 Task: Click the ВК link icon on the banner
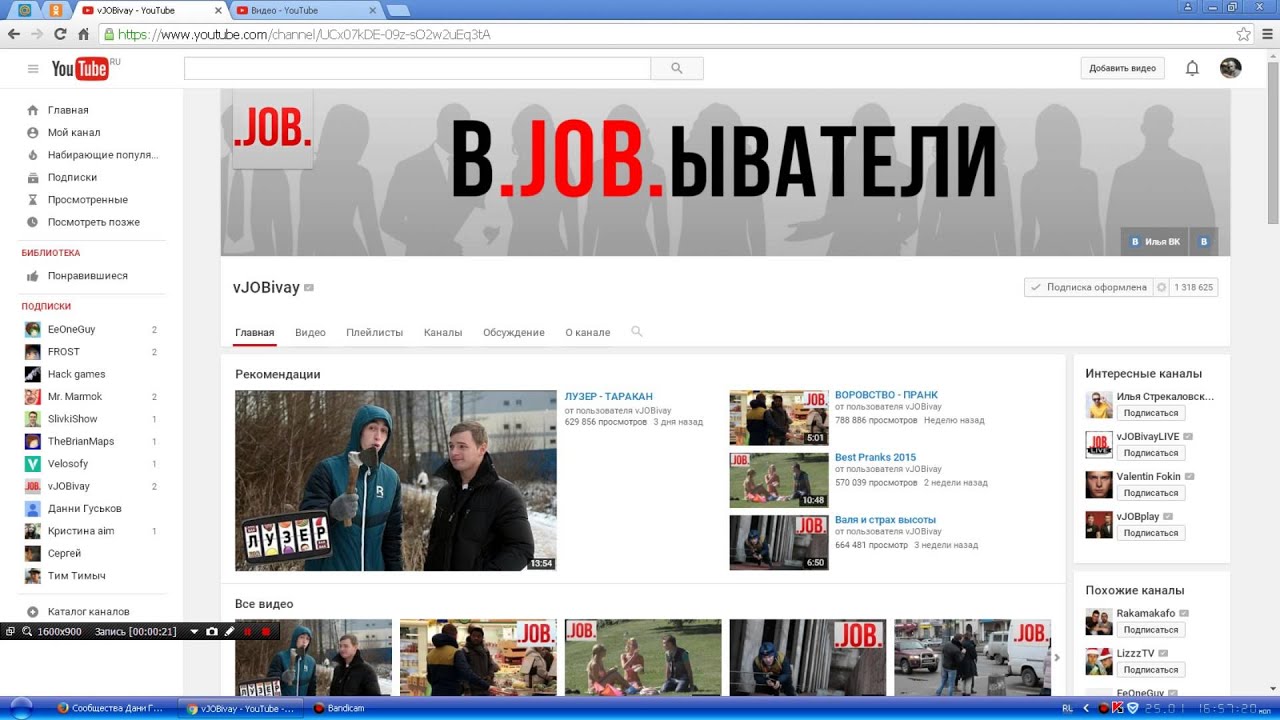coord(1203,242)
